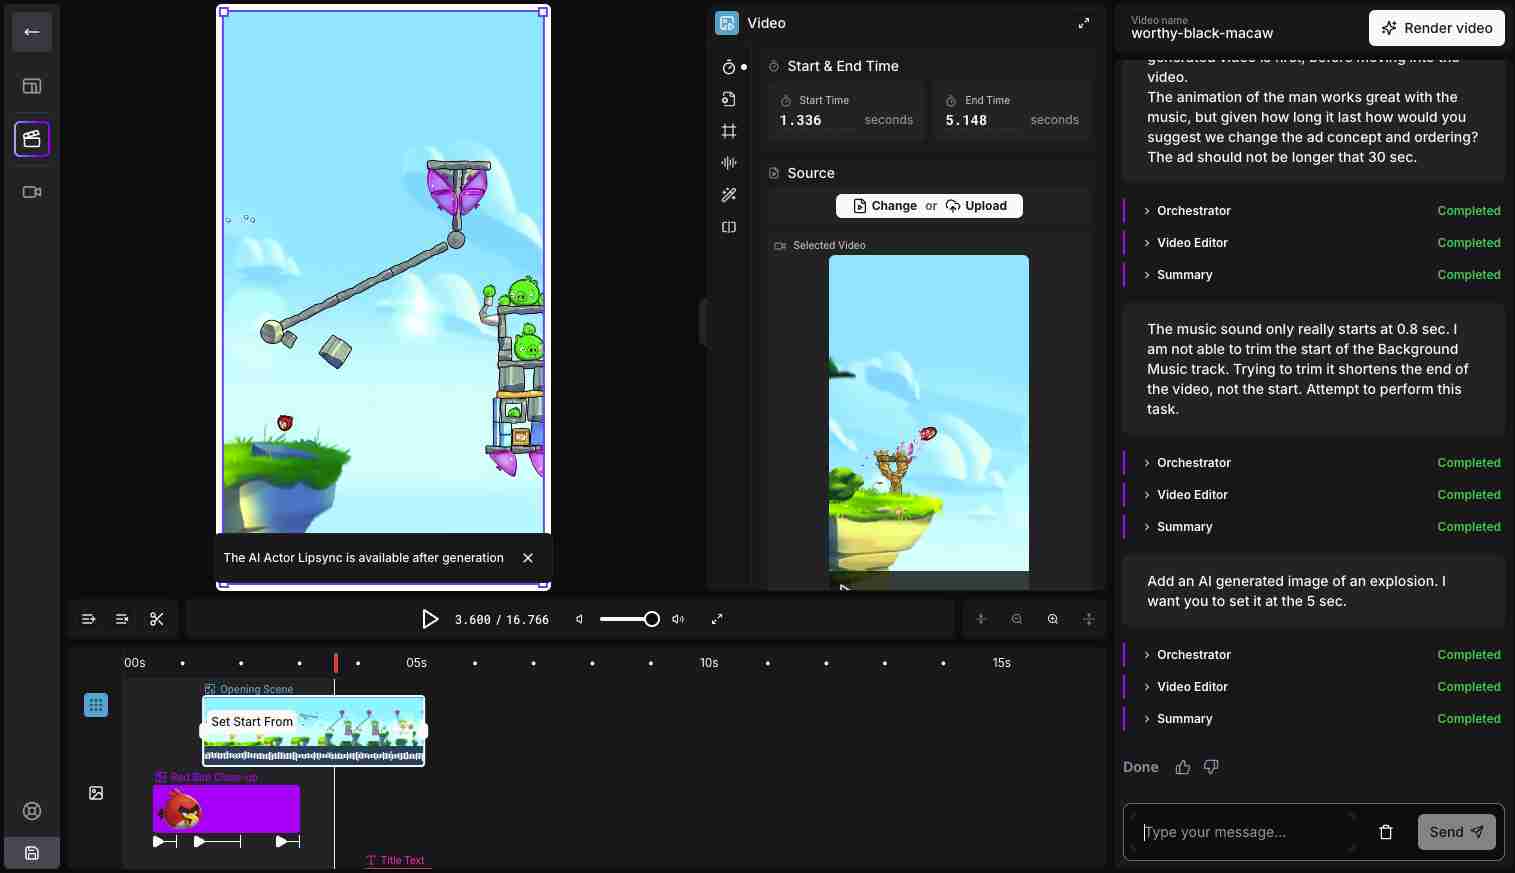Open the camera tab in left sidebar
The width and height of the screenshot is (1515, 873).
coord(32,192)
